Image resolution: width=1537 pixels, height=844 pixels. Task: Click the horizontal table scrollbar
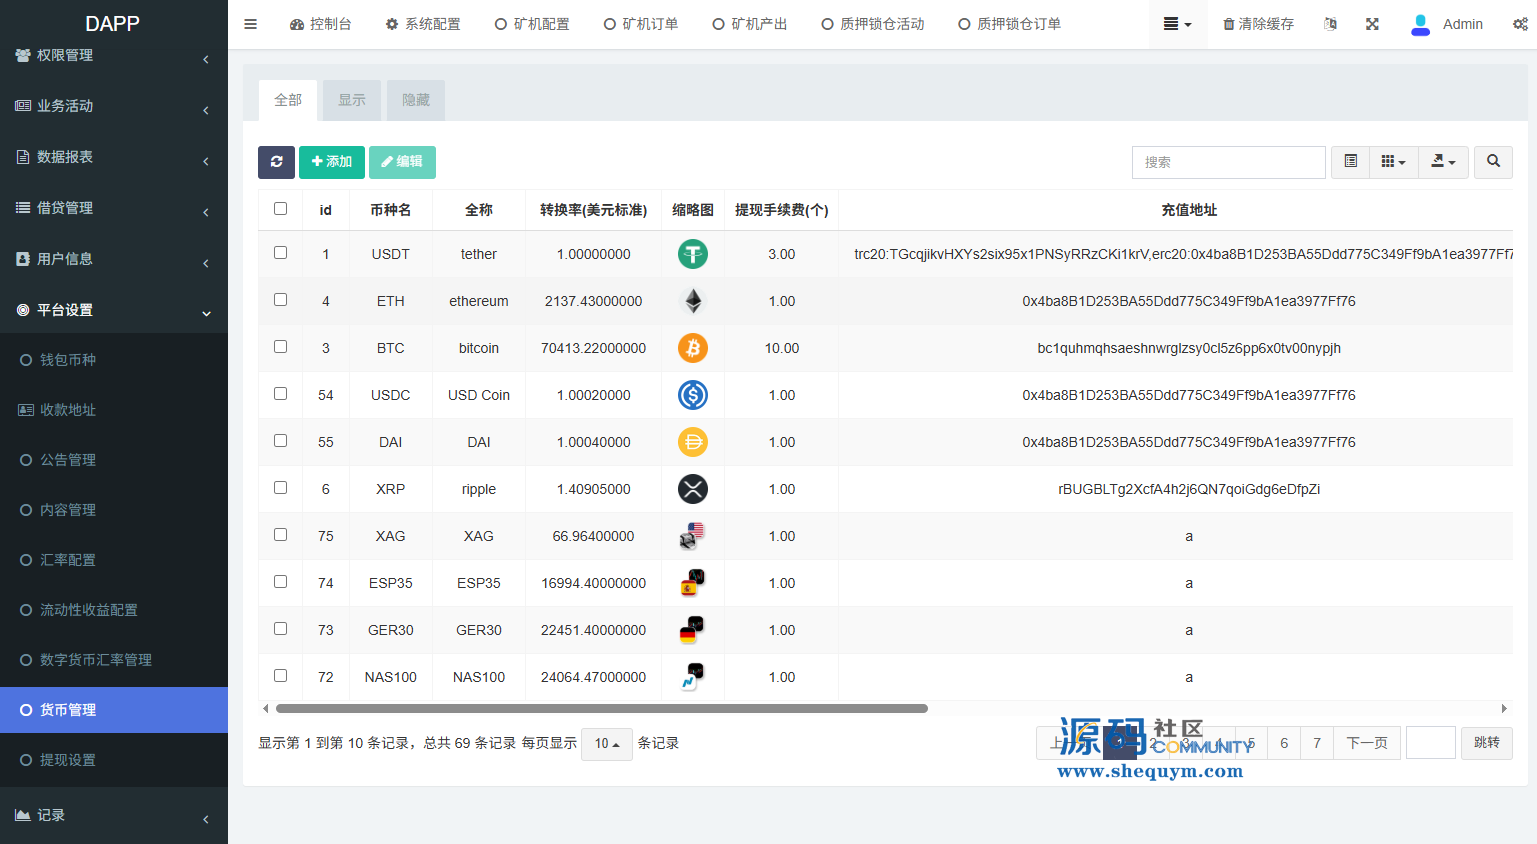(601, 708)
